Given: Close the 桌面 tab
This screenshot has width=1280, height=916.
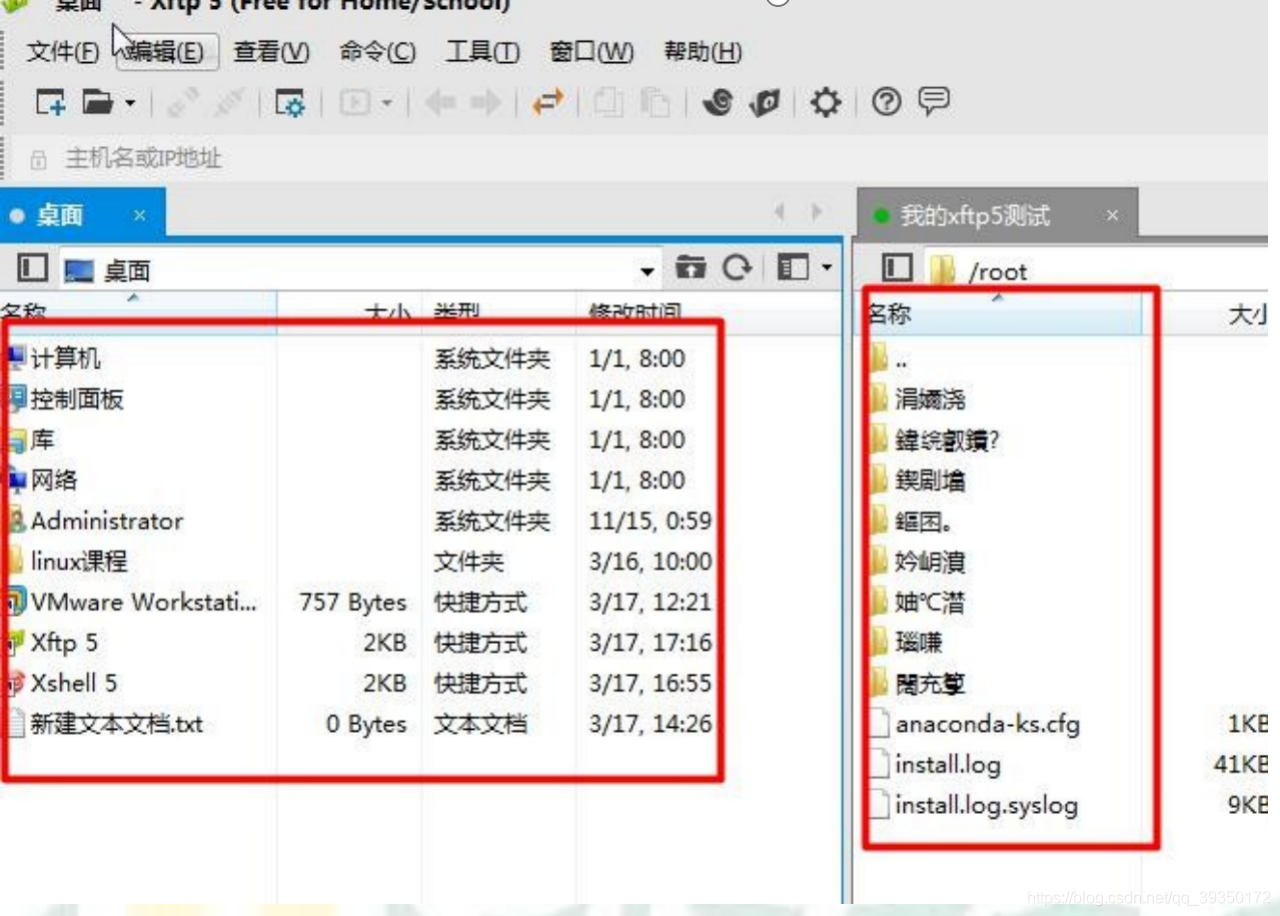Looking at the screenshot, I should point(139,215).
